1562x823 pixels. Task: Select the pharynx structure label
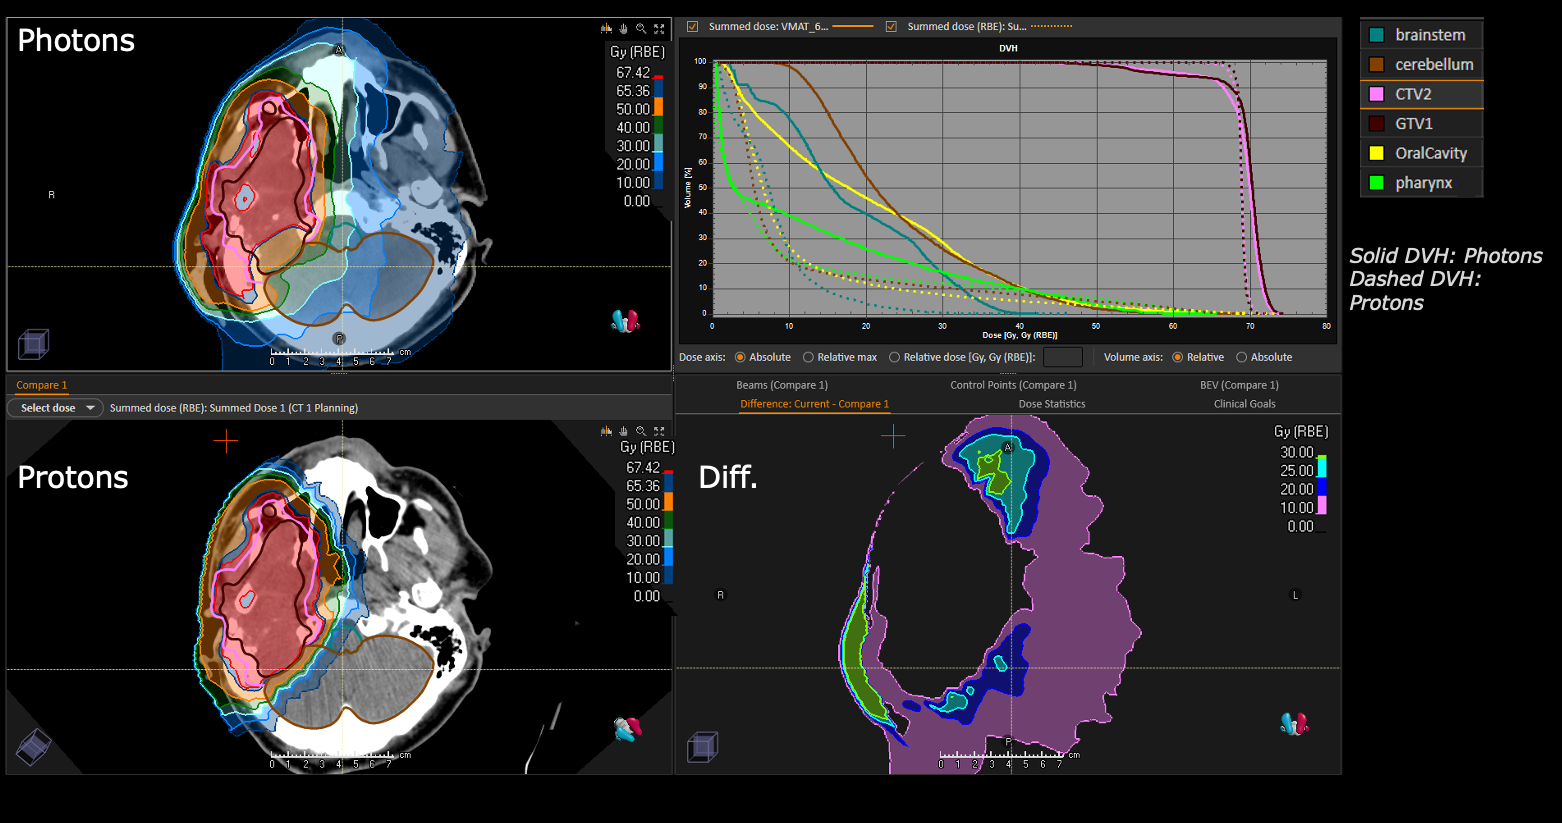click(x=1423, y=183)
